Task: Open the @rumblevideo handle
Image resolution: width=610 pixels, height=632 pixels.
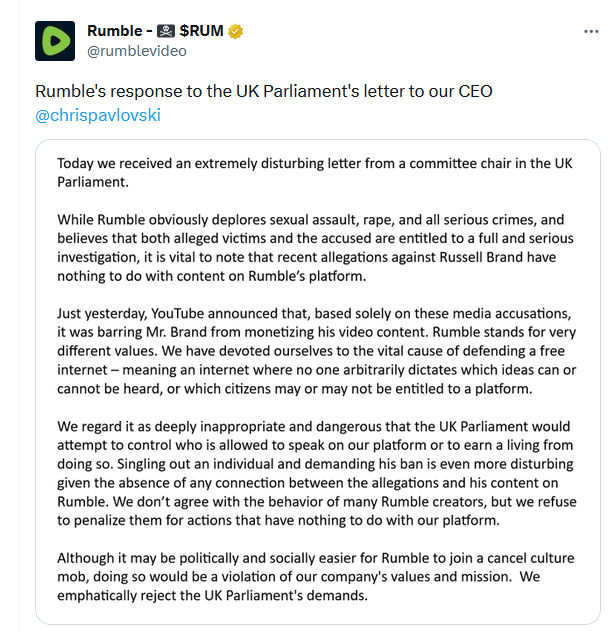Action: (x=137, y=51)
